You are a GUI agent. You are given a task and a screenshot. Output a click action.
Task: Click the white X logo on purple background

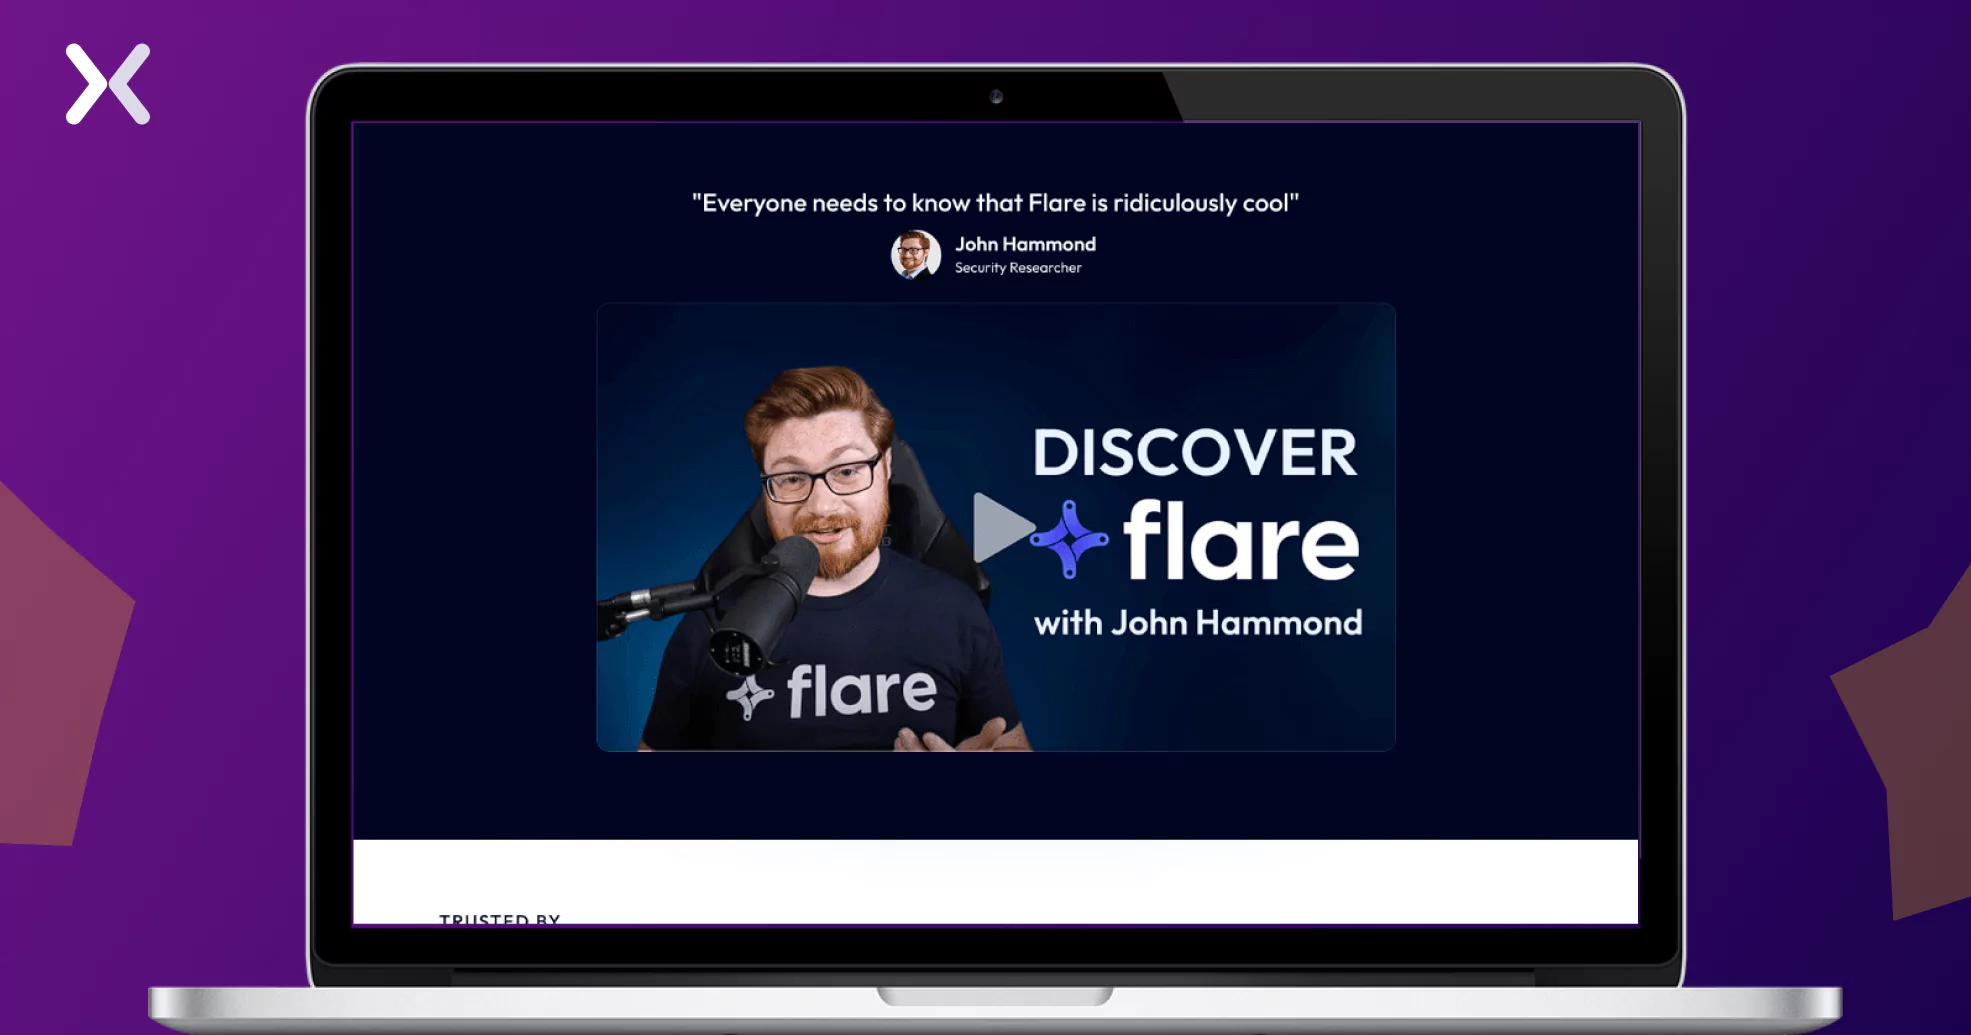pyautogui.click(x=108, y=84)
